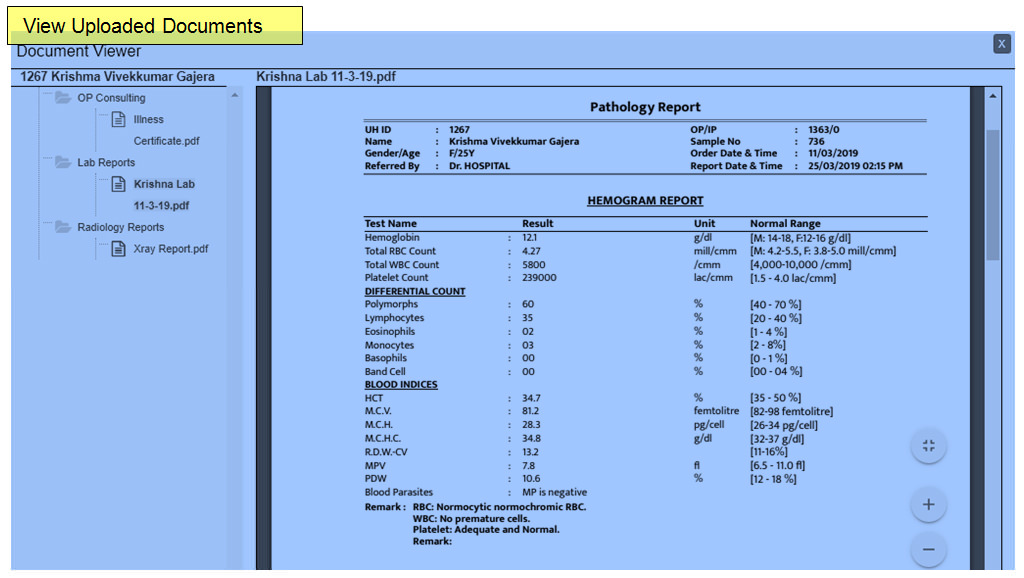This screenshot has width=1024, height=578.
Task: Click the Document Viewer title
Action: (x=78, y=52)
